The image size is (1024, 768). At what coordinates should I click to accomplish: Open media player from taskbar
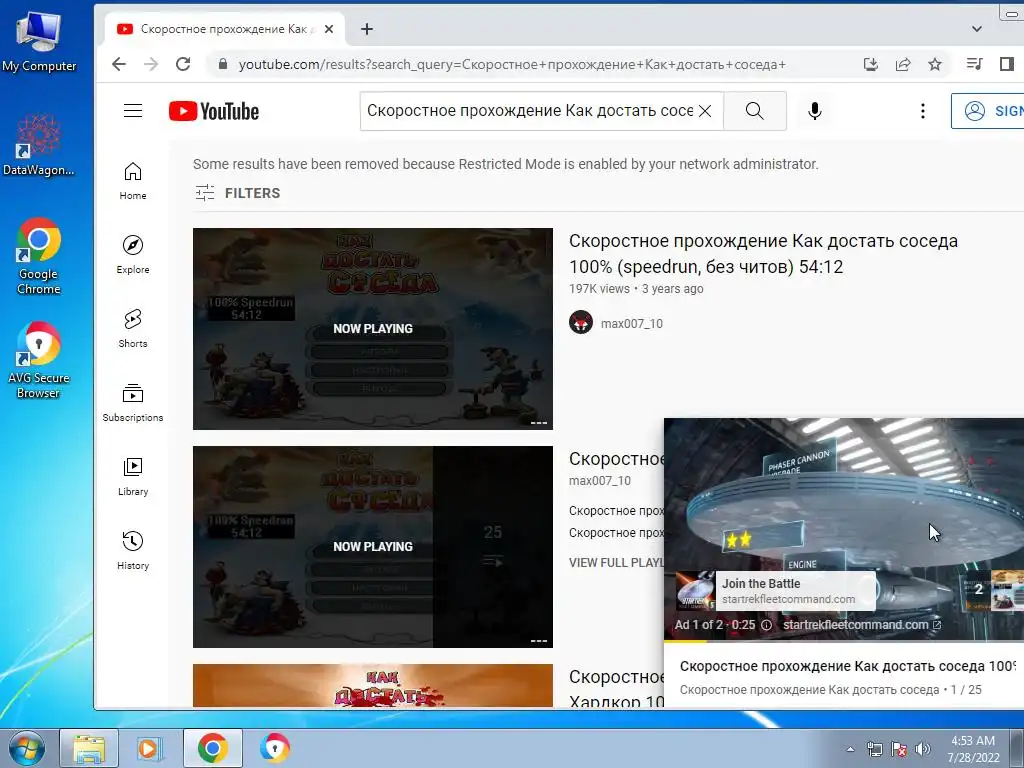[149, 748]
